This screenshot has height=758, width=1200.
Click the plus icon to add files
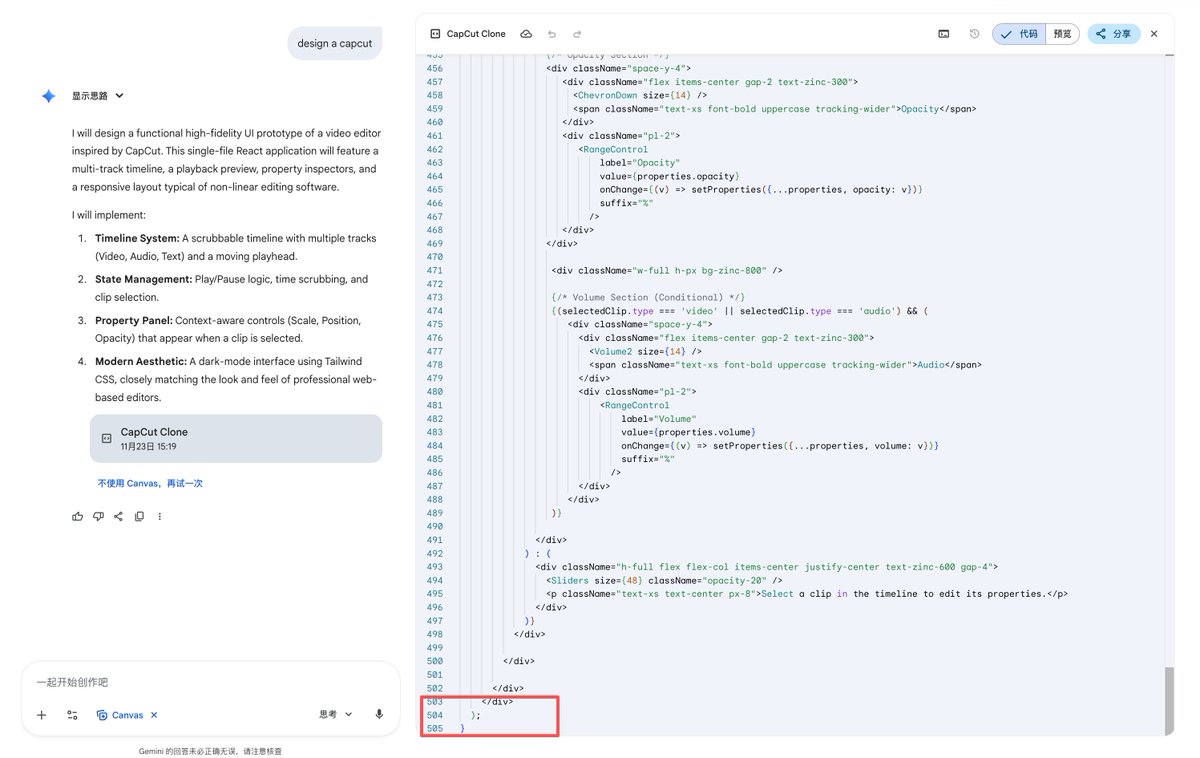pos(41,715)
